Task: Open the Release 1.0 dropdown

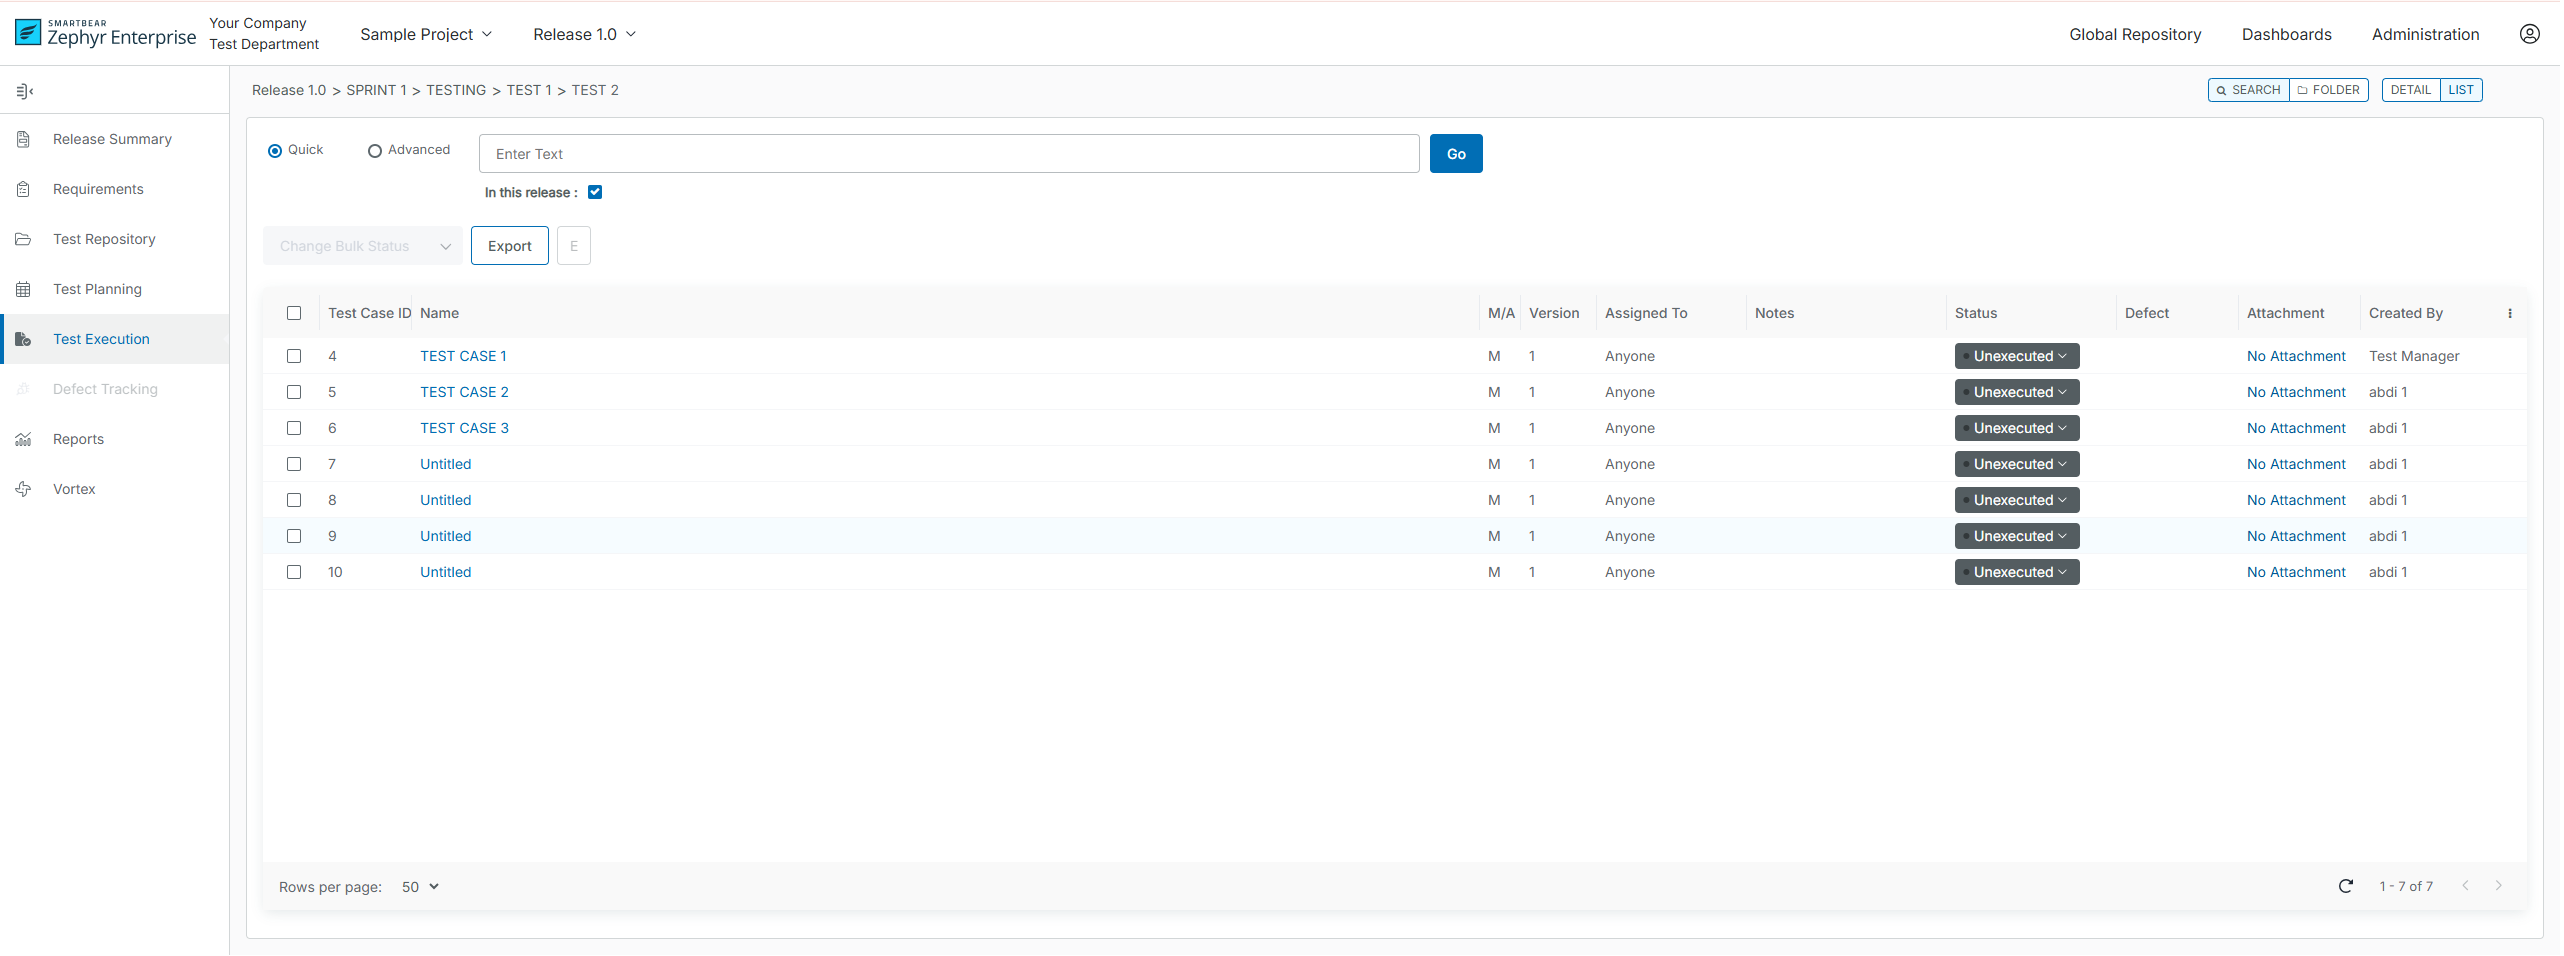Action: click(x=584, y=35)
